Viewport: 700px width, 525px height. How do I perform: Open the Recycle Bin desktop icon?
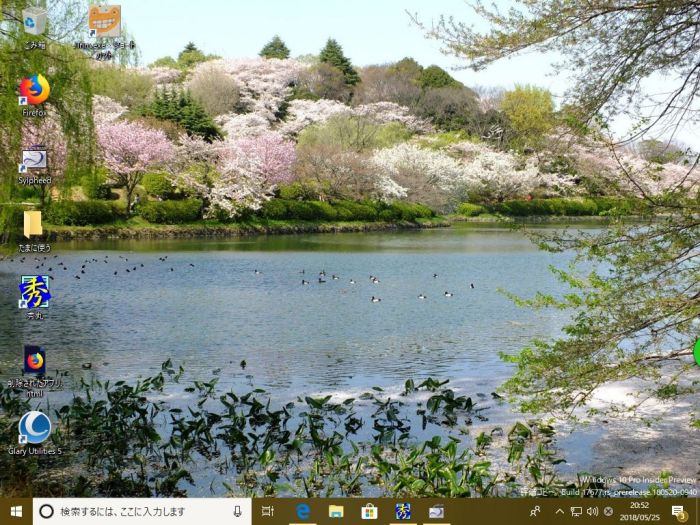point(34,23)
